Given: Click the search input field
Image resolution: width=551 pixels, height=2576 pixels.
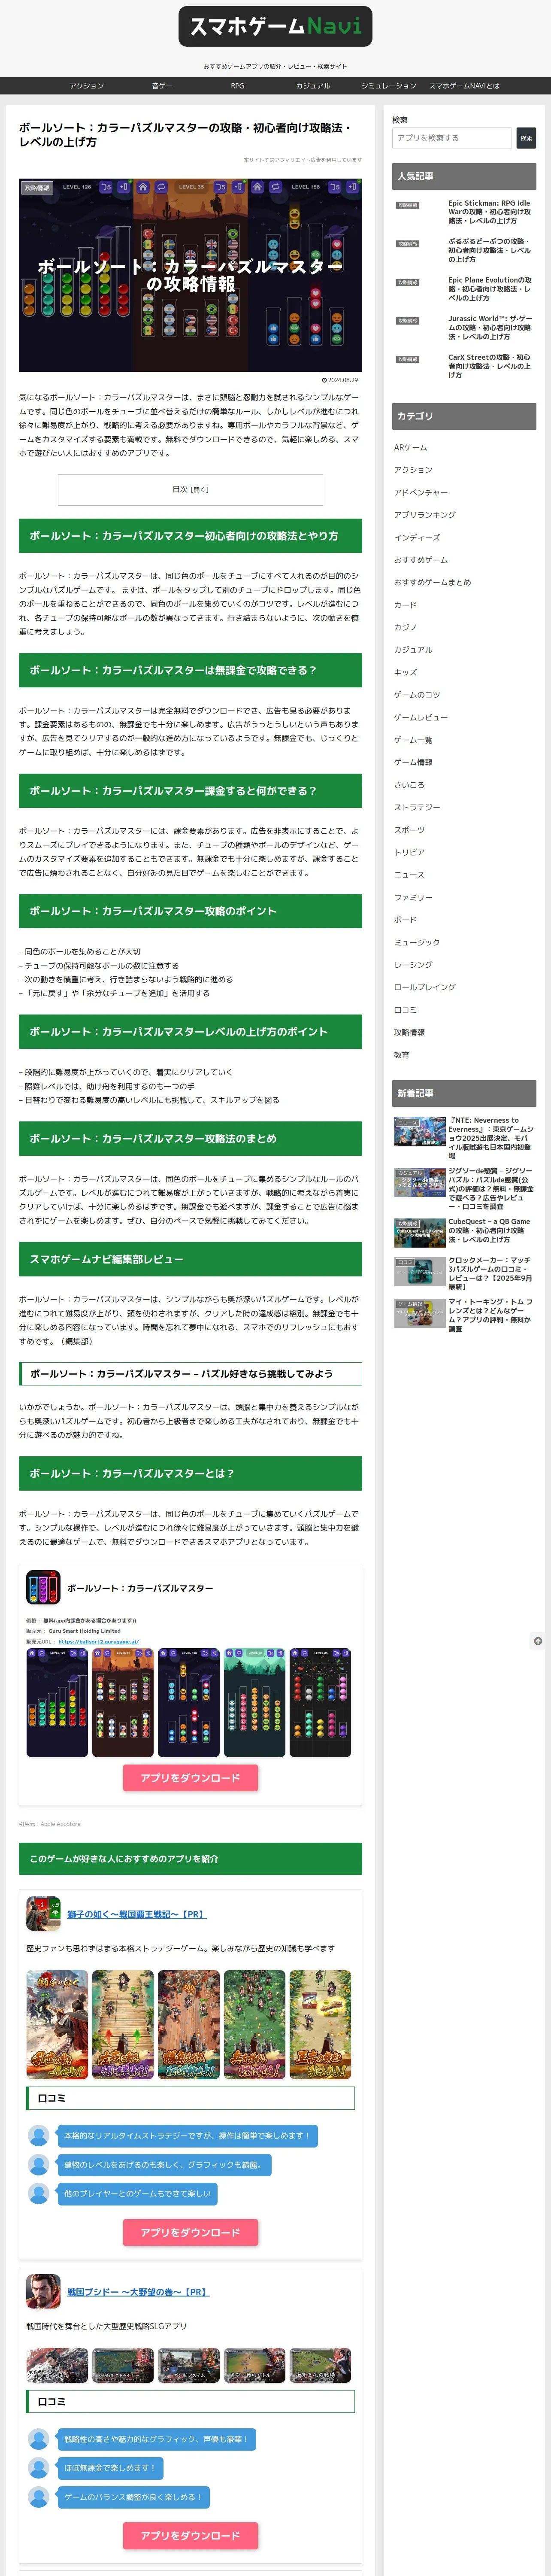Looking at the screenshot, I should pos(452,138).
